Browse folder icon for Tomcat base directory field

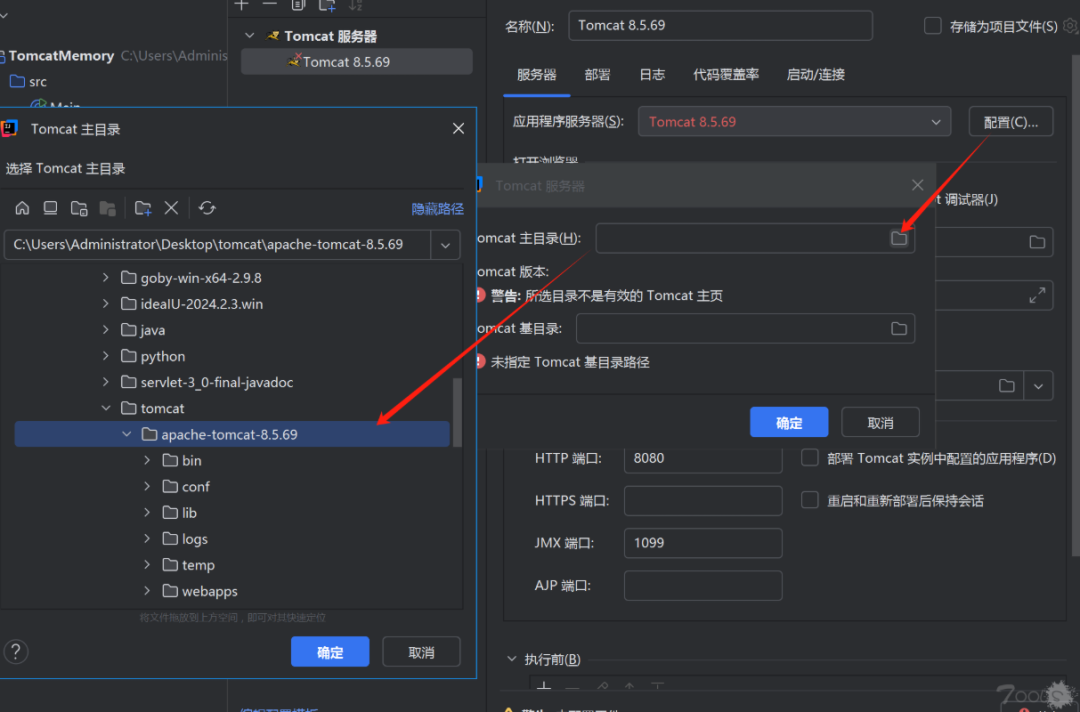(899, 328)
